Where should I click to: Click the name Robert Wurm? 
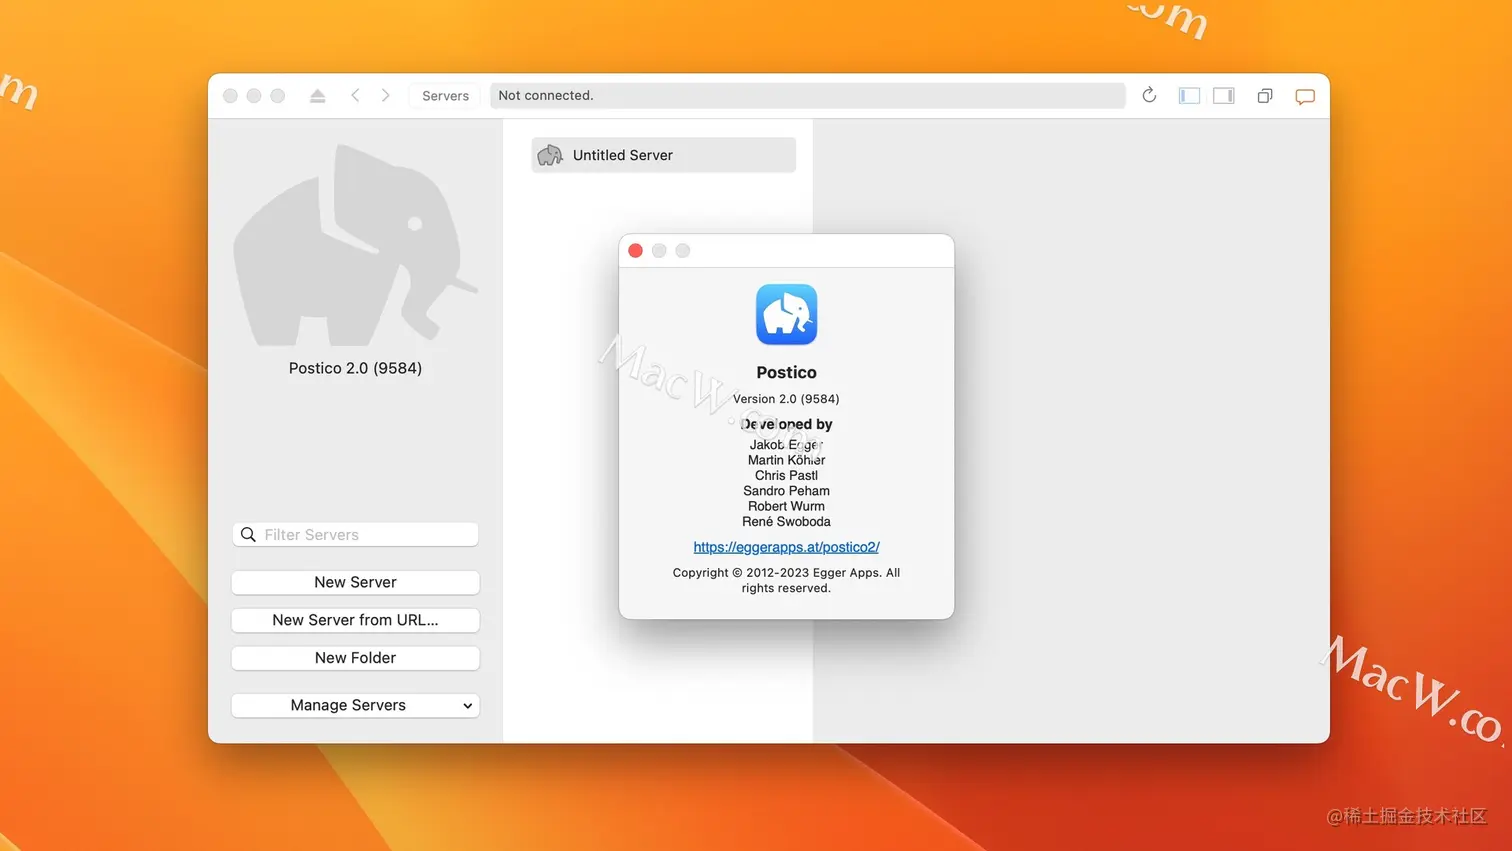pos(786,506)
